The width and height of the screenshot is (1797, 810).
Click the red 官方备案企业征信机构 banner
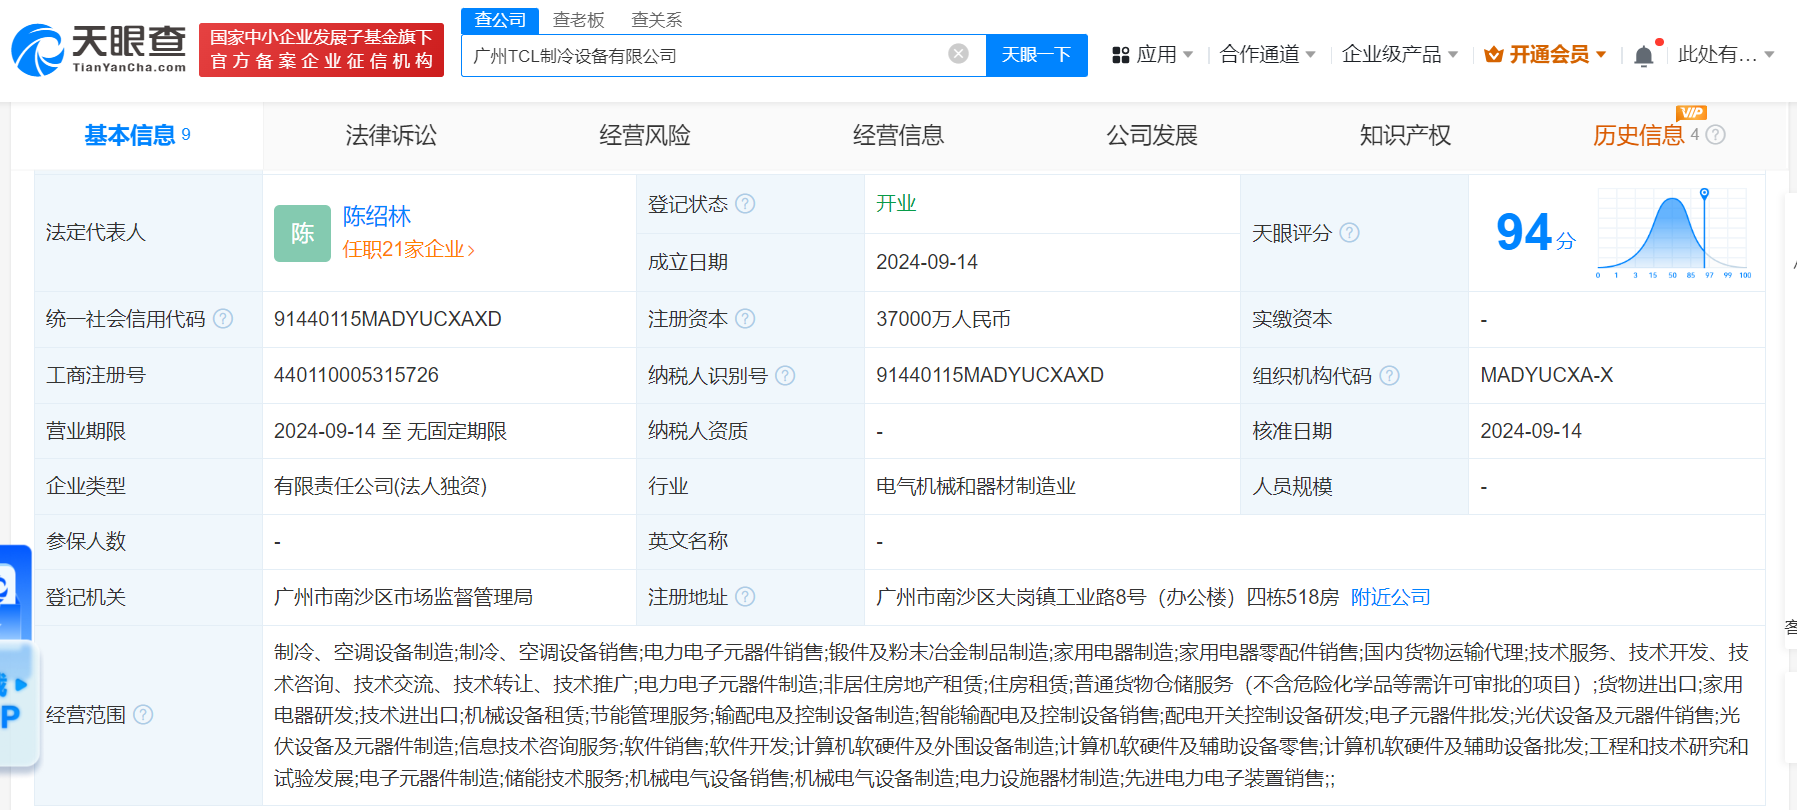click(321, 50)
